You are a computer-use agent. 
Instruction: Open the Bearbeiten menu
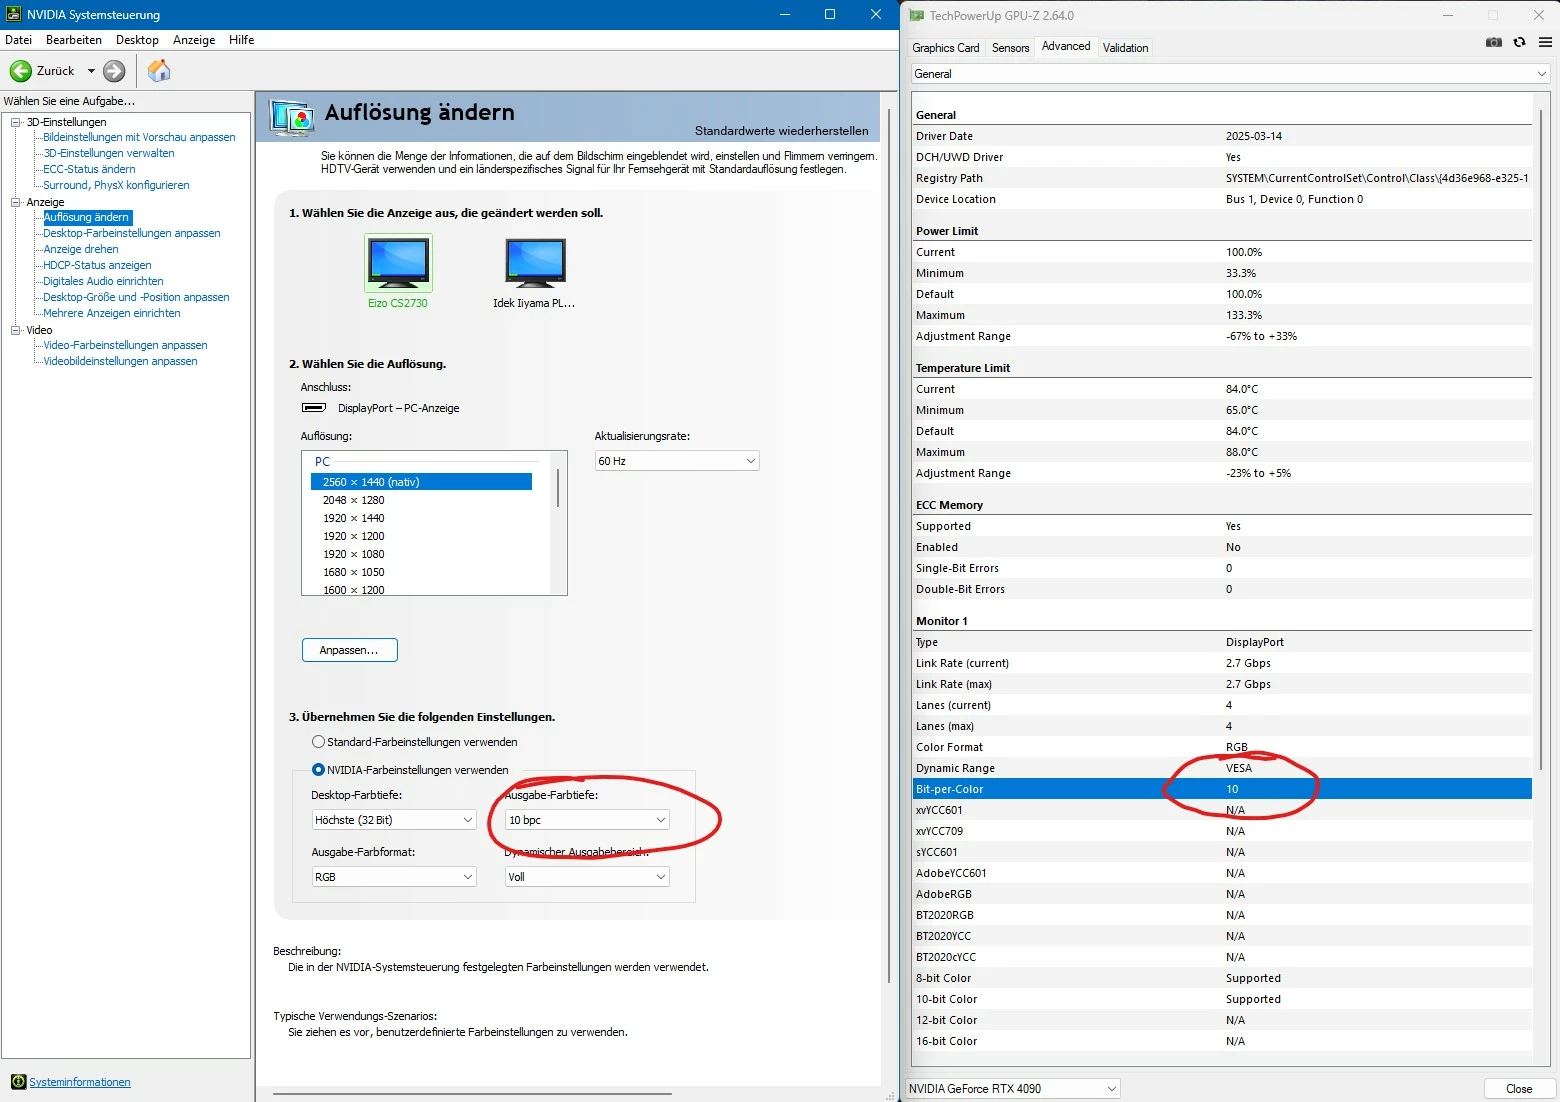coord(74,40)
